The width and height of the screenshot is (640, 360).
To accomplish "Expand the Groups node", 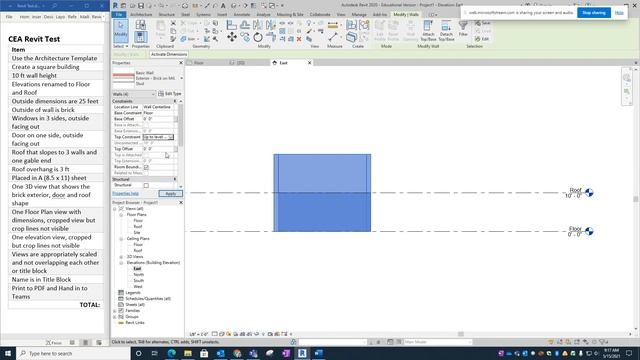I will click(115, 317).
